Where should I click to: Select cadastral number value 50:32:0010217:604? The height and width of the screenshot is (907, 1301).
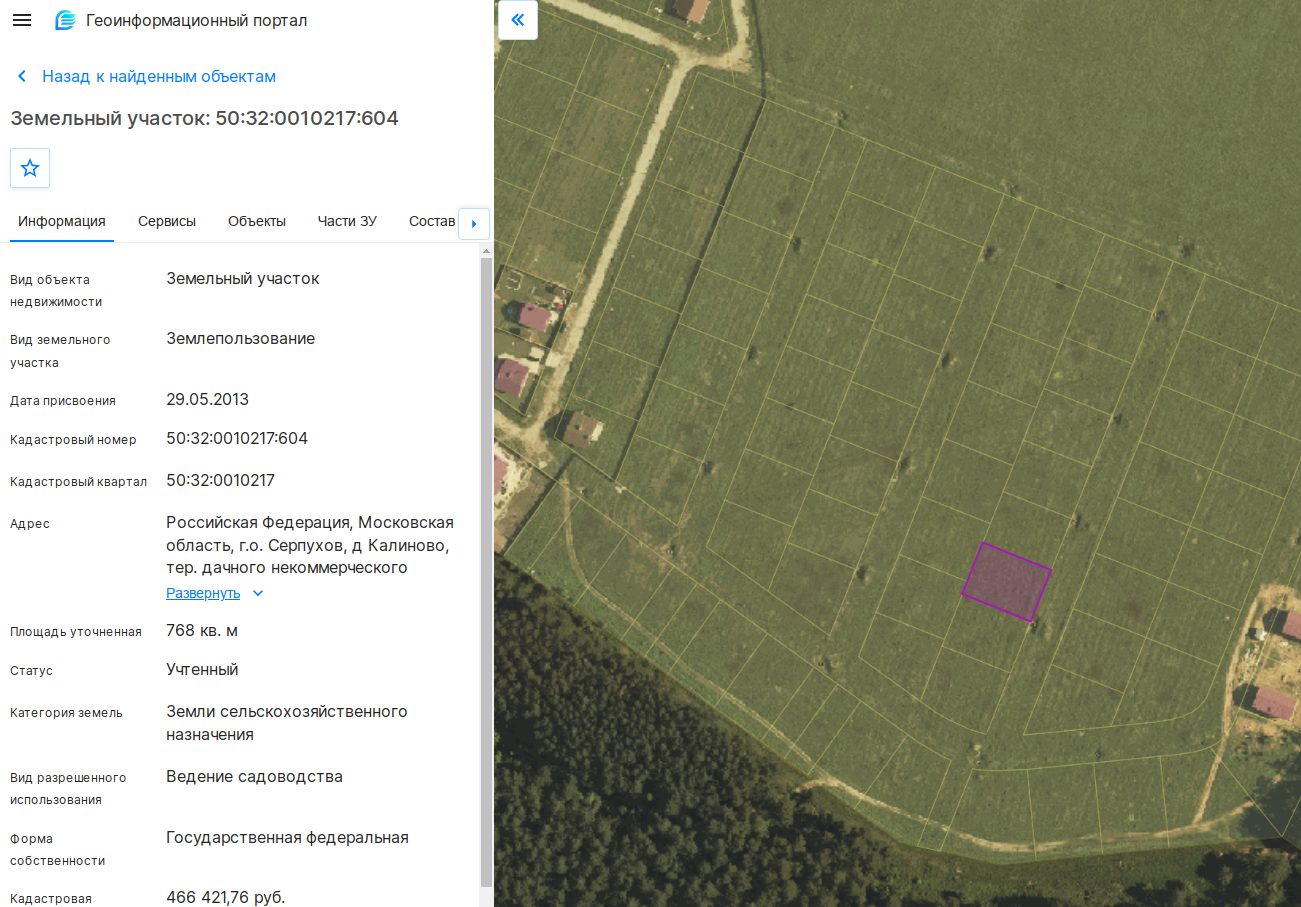[237, 439]
